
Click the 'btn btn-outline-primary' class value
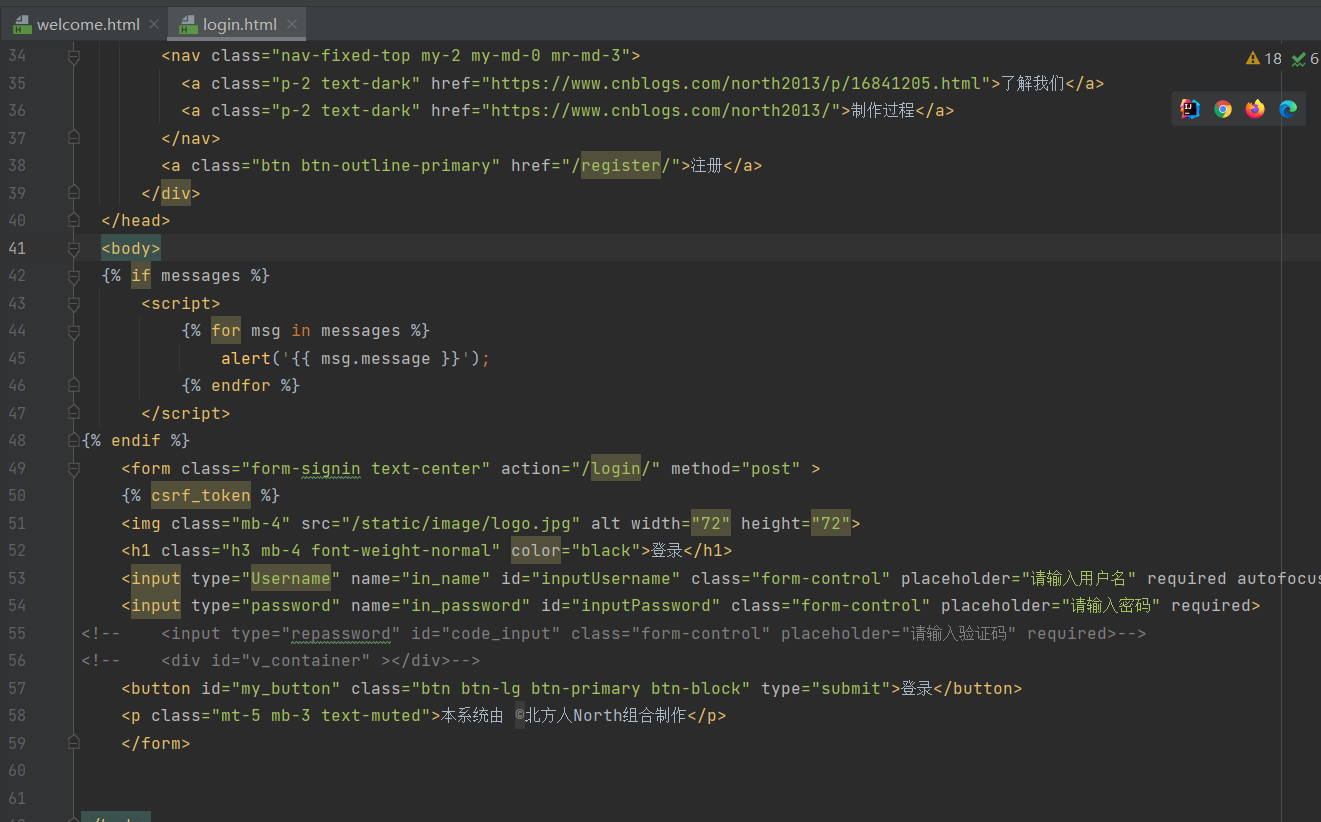376,165
